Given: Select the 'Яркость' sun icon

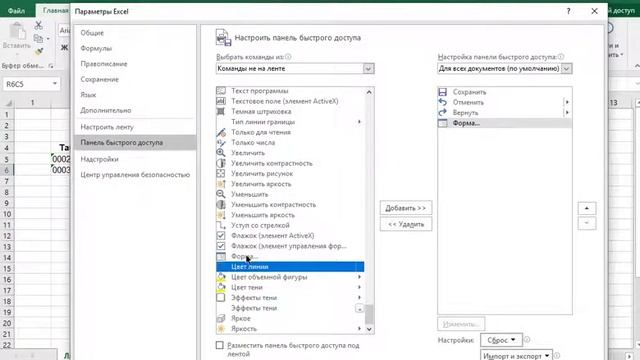Looking at the screenshot, I should click(221, 329).
